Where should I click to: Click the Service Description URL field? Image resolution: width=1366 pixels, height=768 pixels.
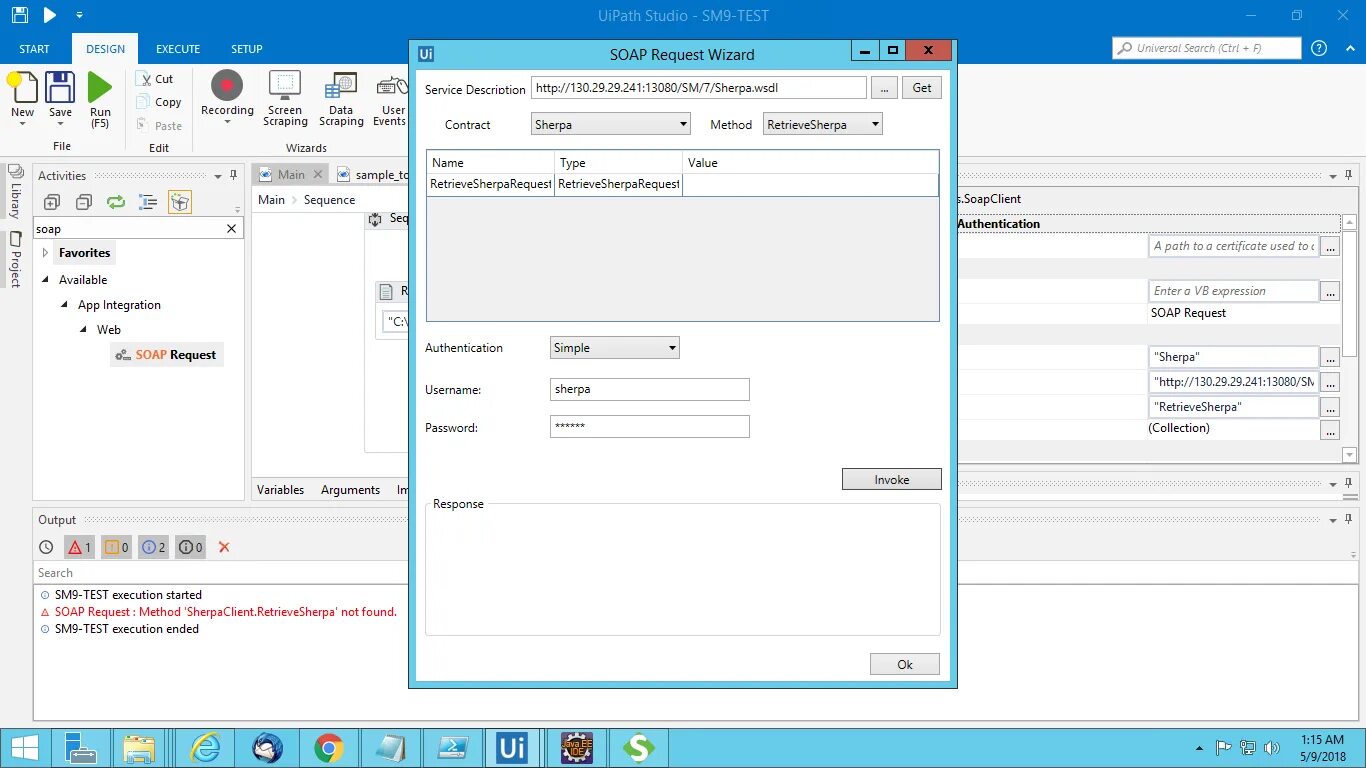(x=699, y=88)
